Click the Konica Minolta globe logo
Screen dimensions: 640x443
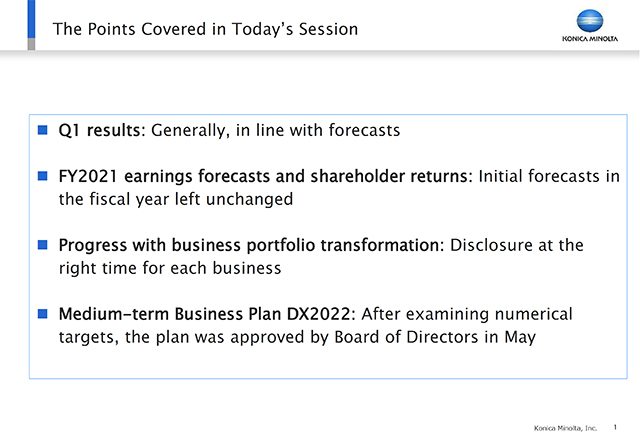click(590, 21)
